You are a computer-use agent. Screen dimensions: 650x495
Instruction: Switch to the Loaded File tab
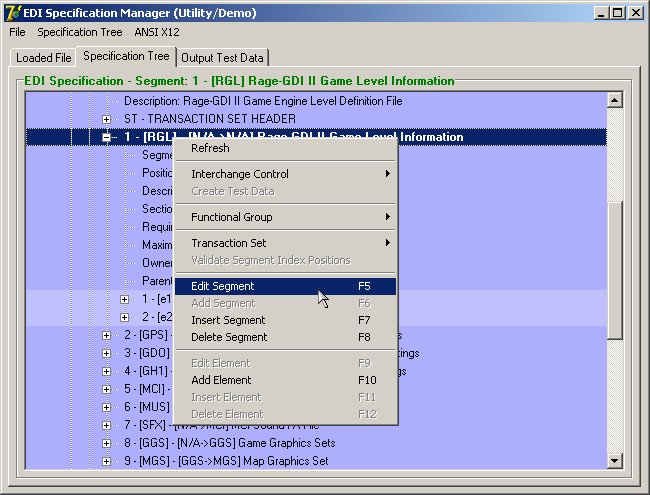point(43,58)
